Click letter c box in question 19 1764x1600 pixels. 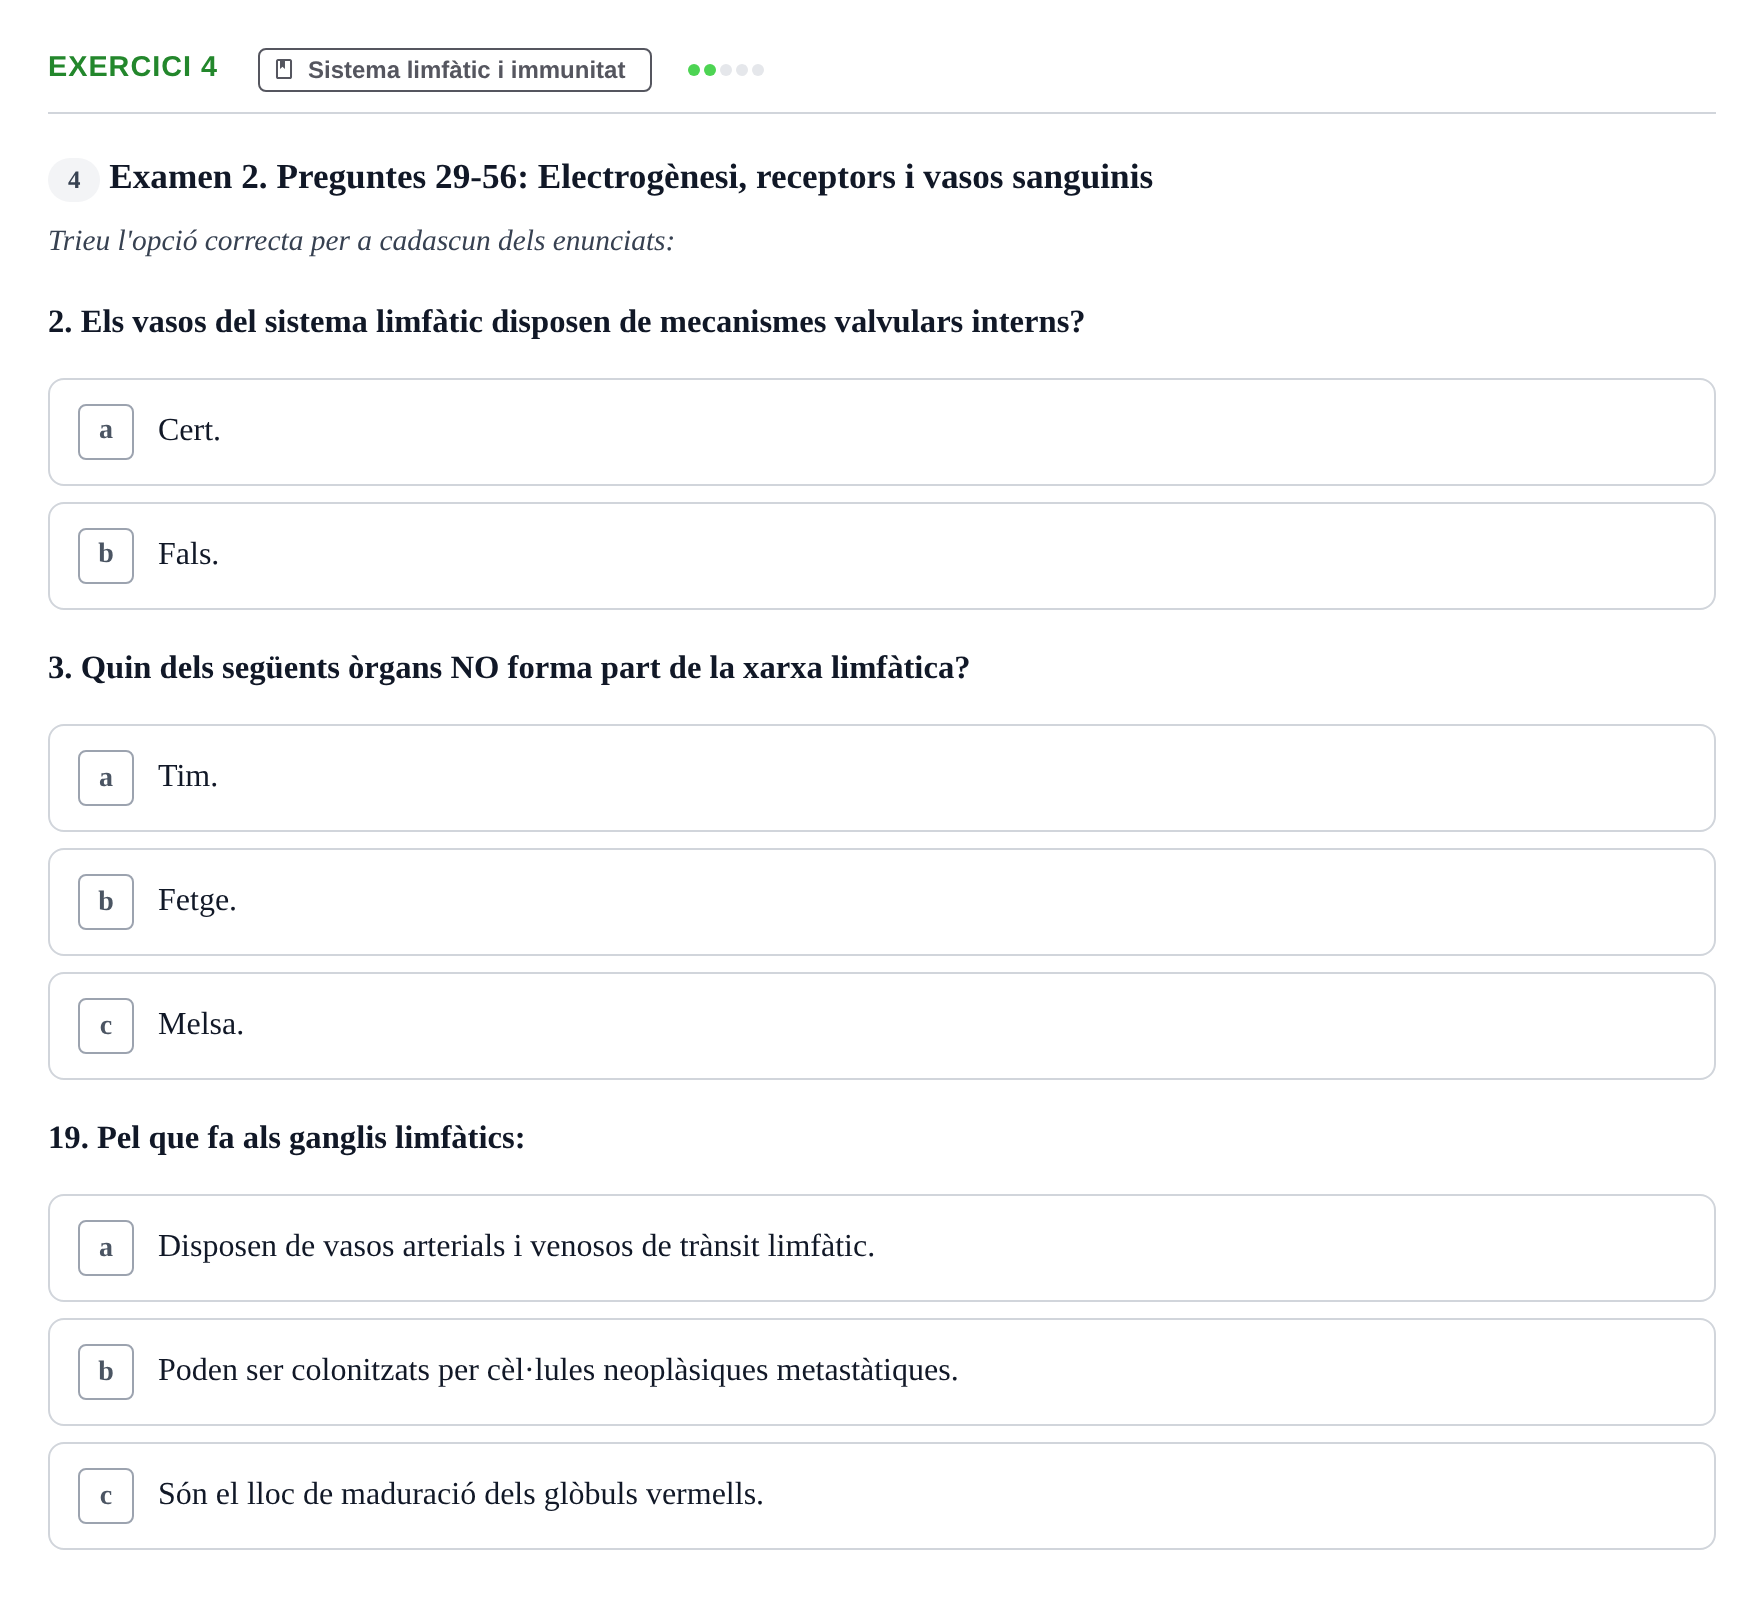point(106,1496)
